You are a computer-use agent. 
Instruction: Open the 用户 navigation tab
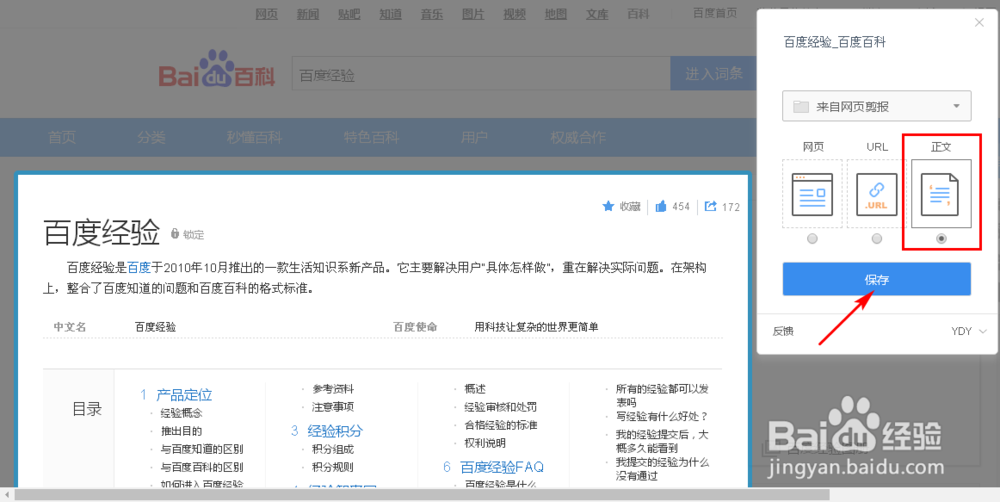[474, 137]
